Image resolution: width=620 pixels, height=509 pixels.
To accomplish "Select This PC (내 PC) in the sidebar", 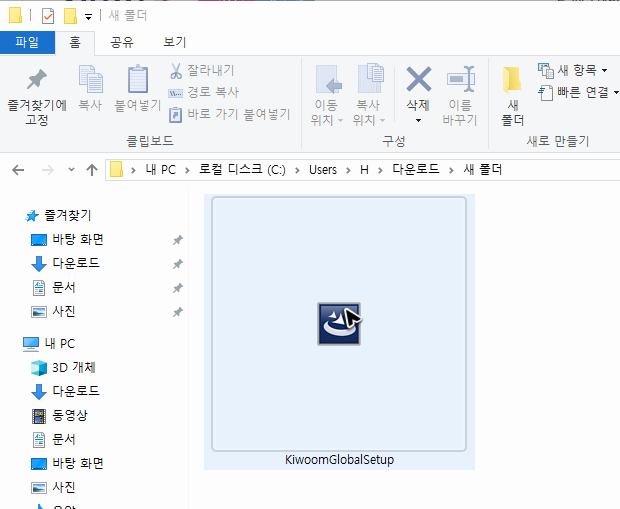I will click(x=49, y=344).
